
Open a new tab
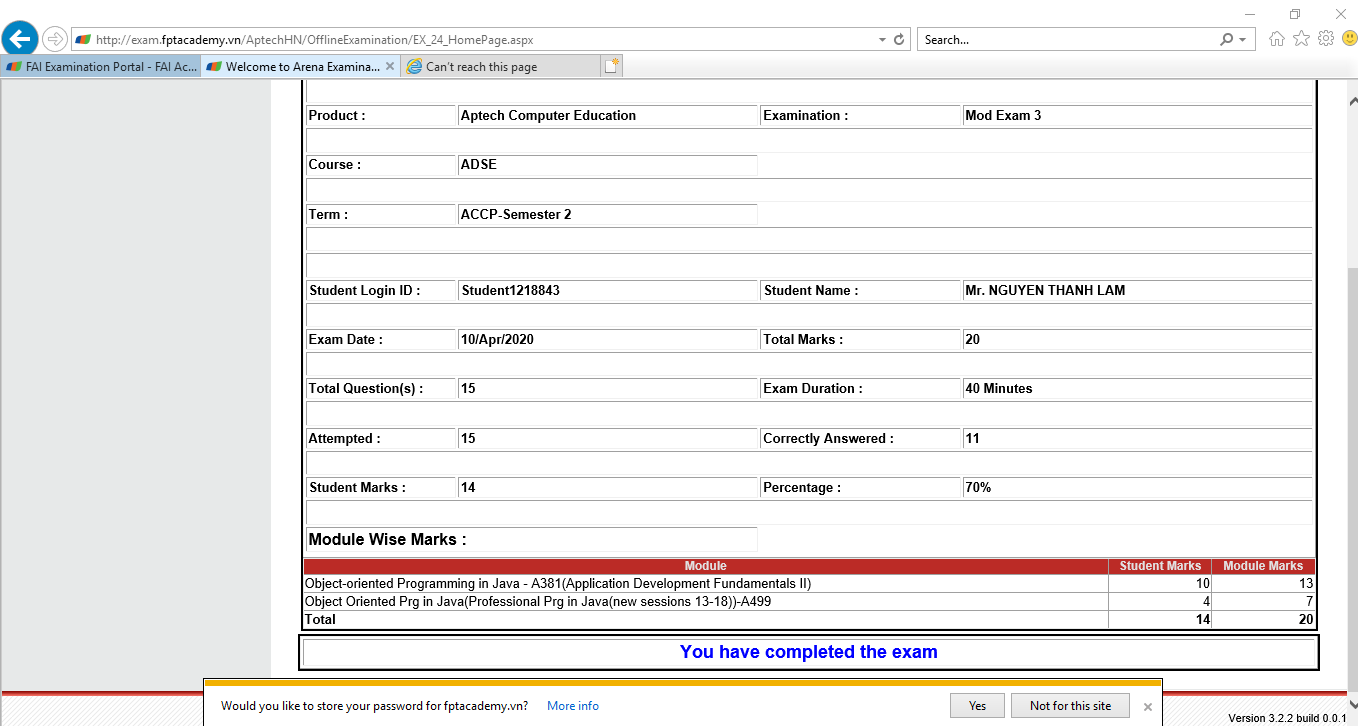(611, 66)
